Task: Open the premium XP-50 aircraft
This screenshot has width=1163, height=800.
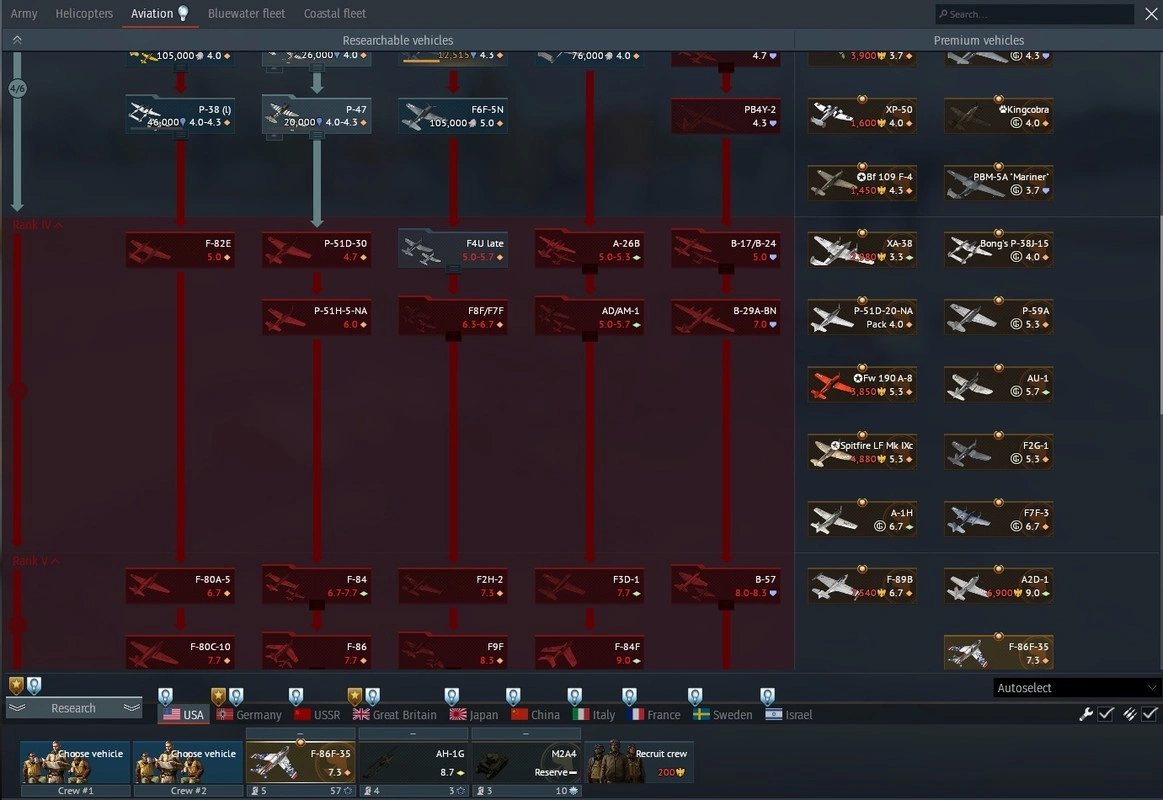Action: tap(861, 116)
